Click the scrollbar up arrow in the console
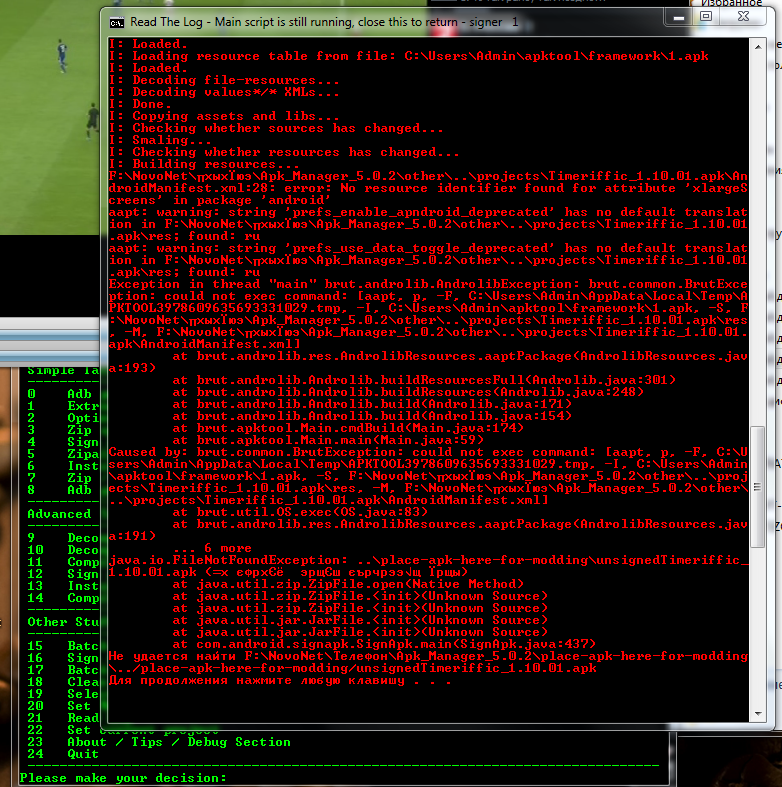The image size is (782, 787). tap(756, 47)
